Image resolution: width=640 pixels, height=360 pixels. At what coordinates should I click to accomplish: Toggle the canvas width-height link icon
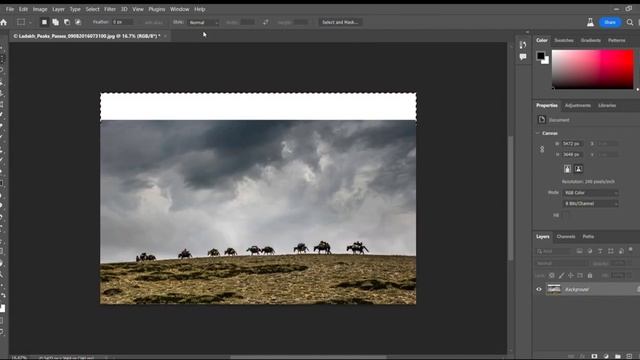(x=542, y=149)
